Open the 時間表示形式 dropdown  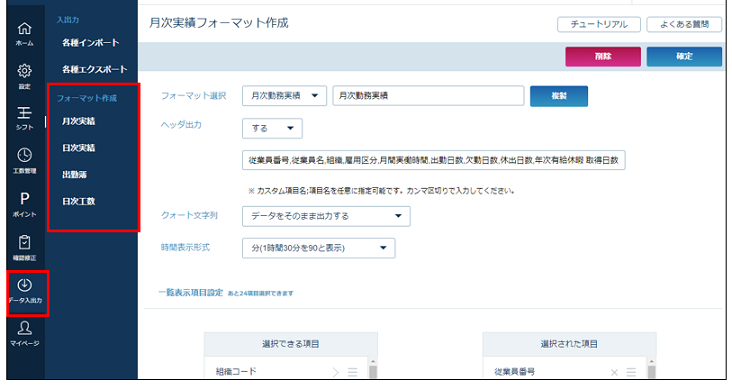318,248
